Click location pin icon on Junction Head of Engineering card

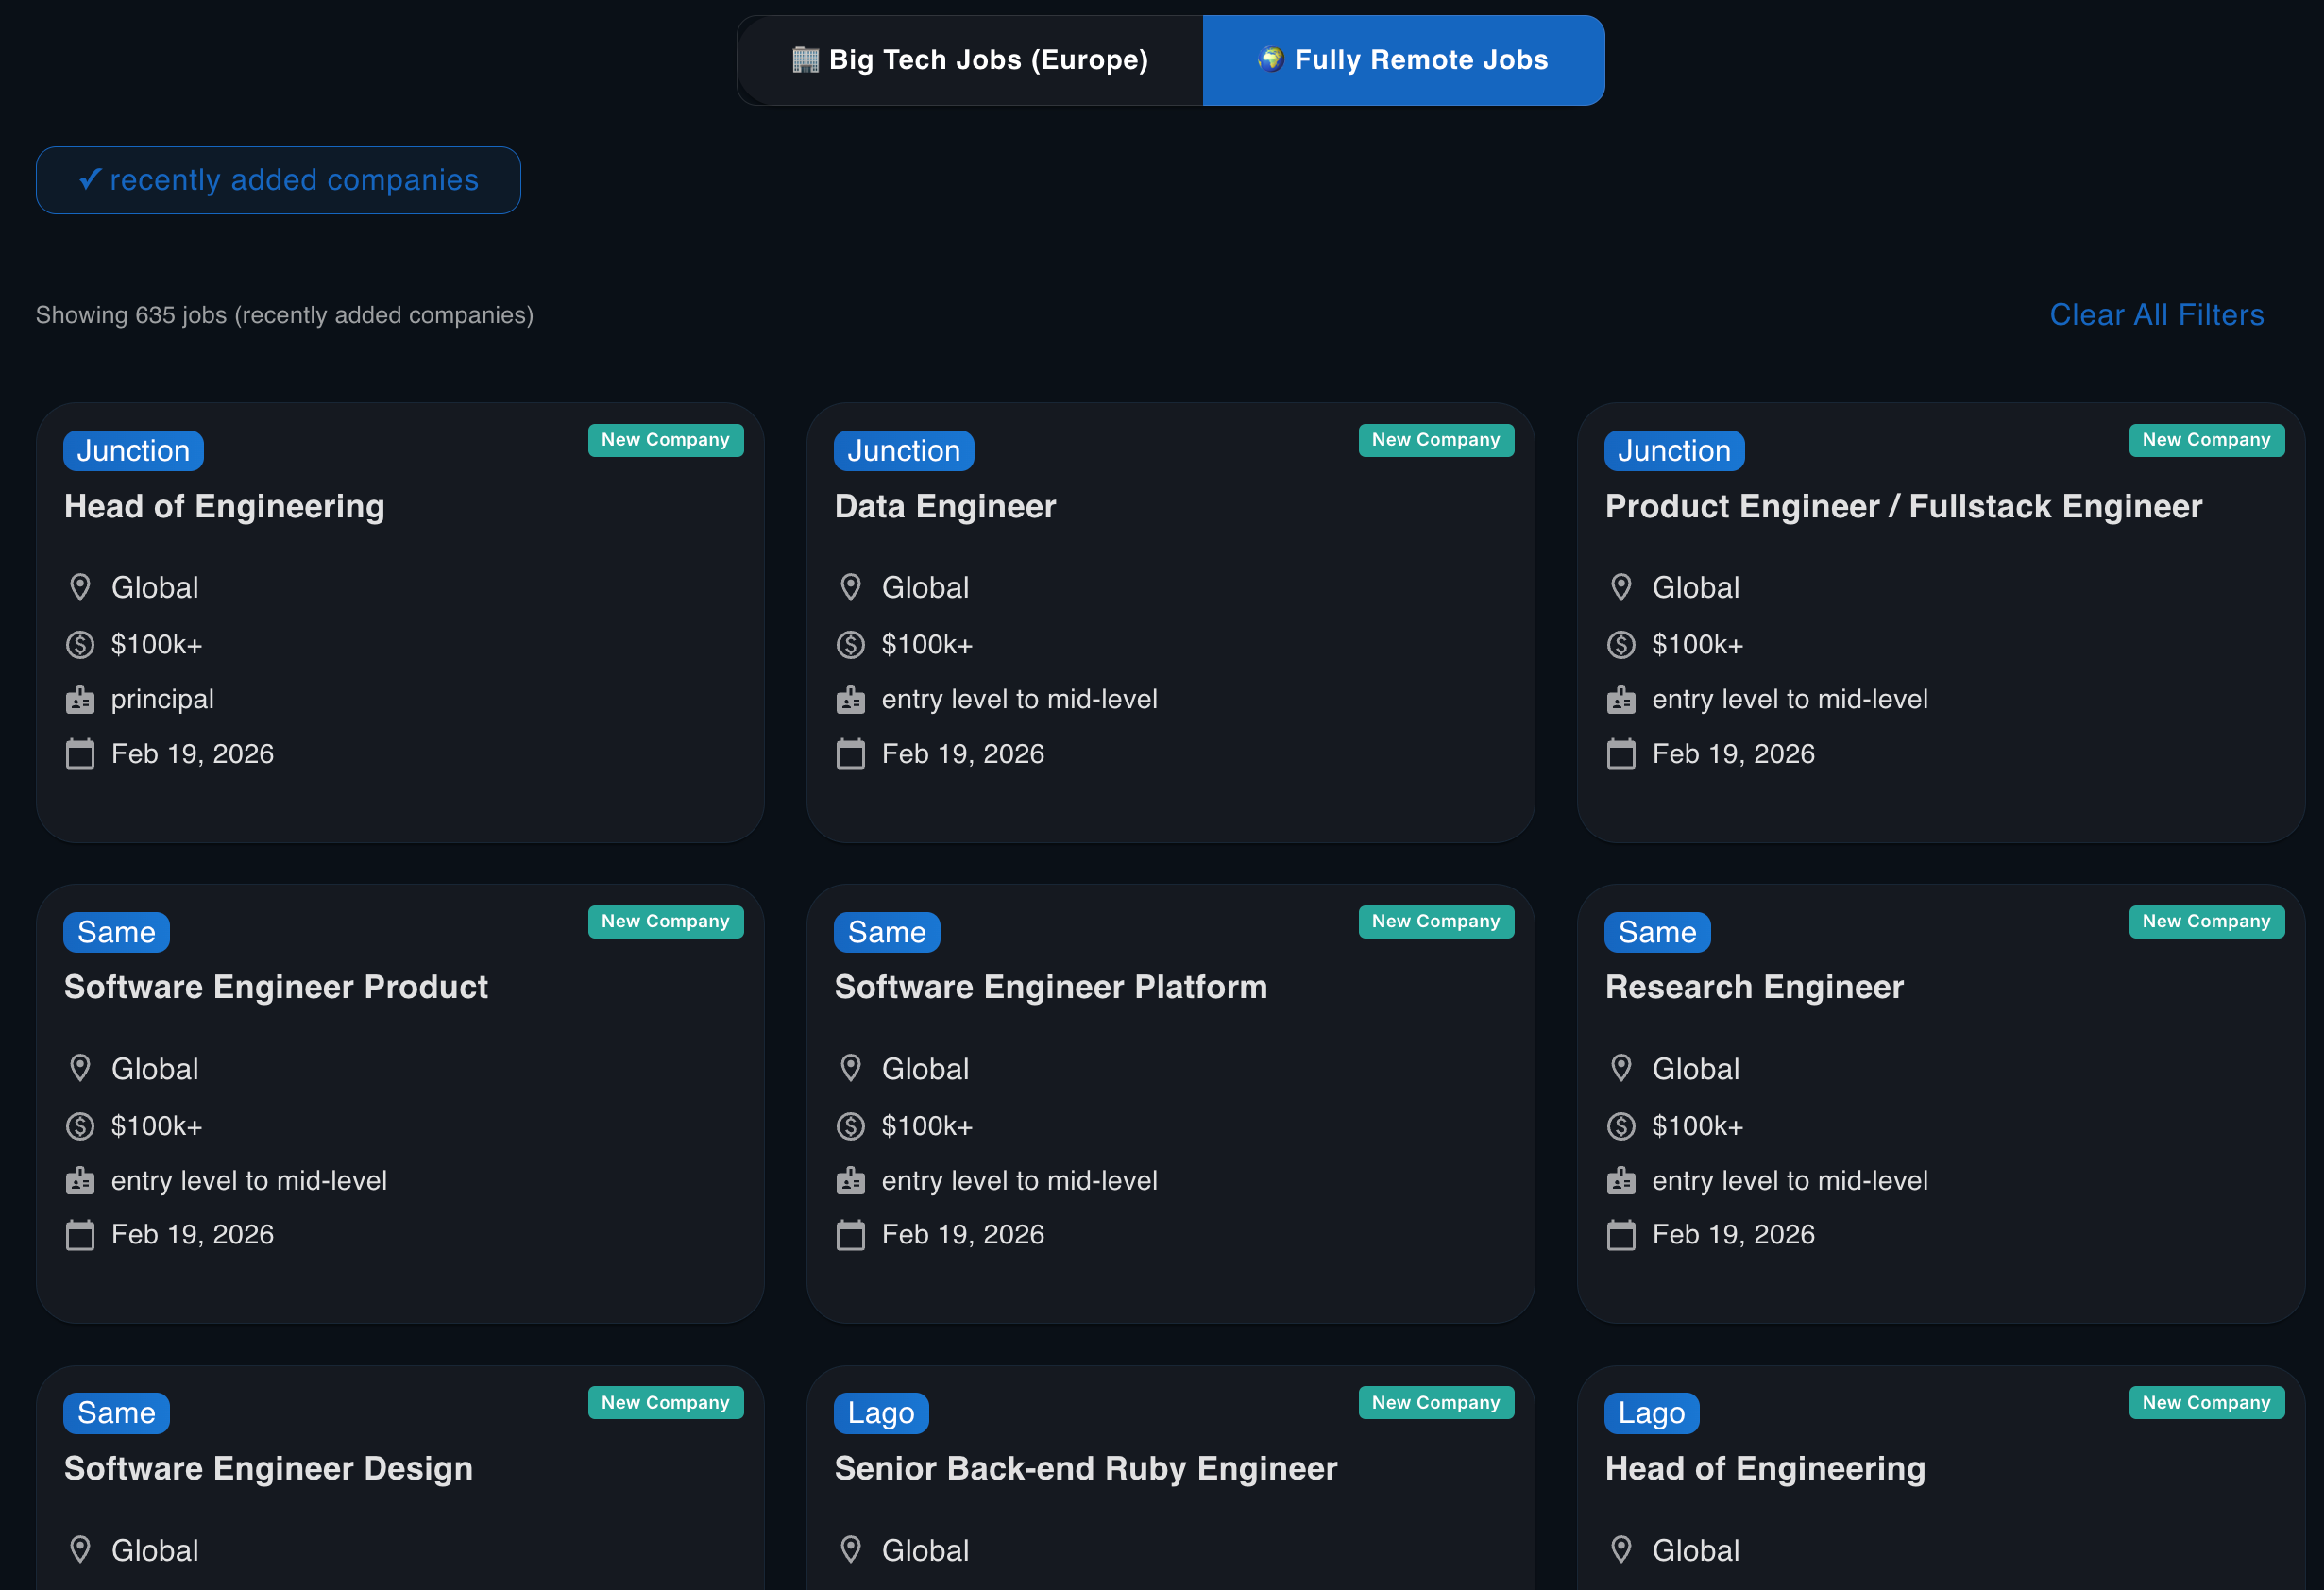[80, 587]
